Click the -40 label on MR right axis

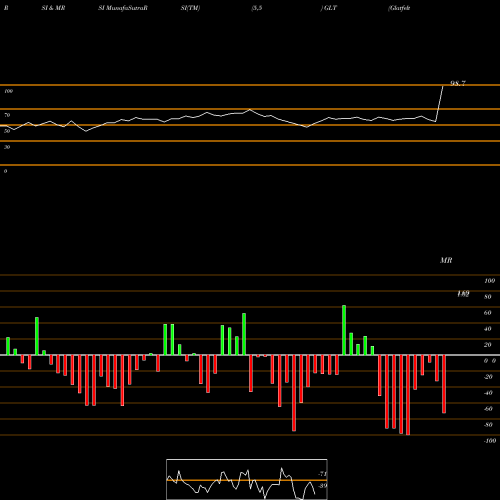coord(488,393)
